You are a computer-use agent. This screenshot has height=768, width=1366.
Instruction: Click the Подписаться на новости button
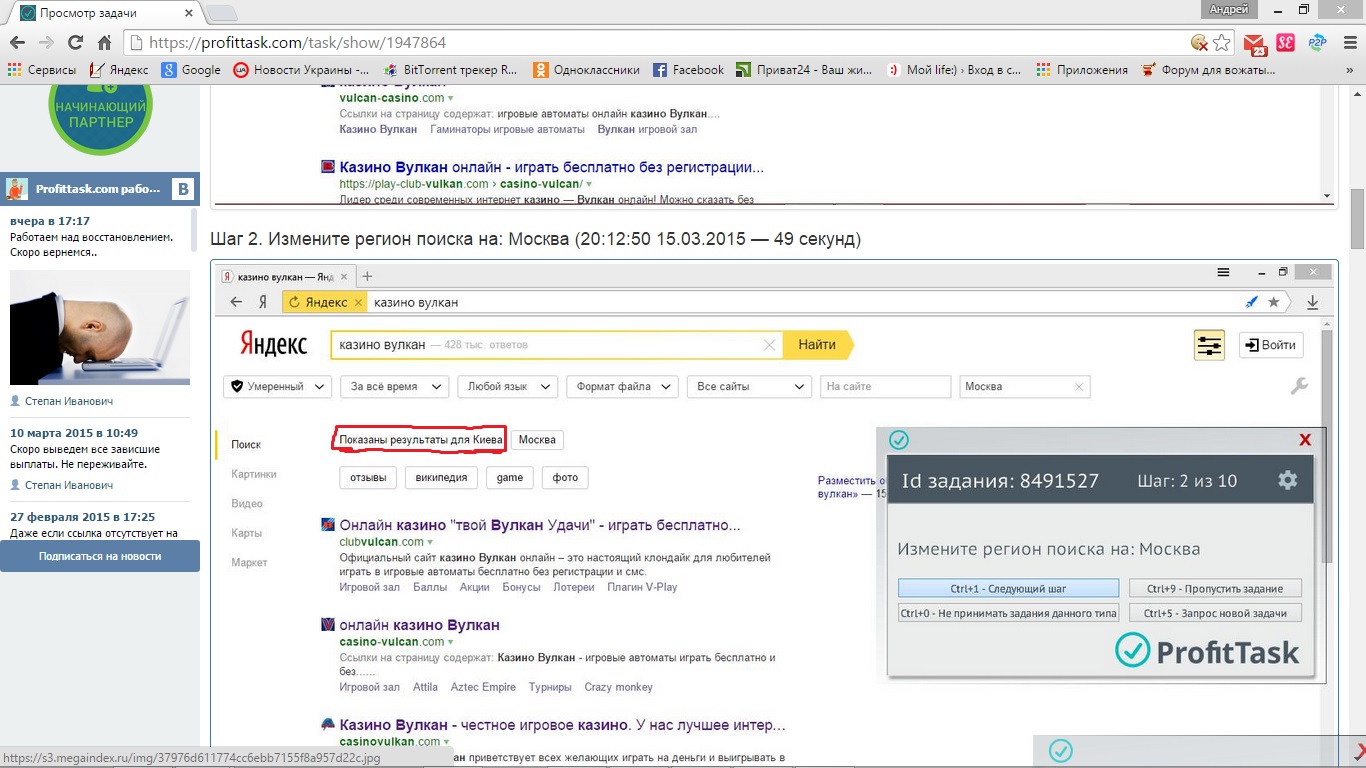[100, 556]
